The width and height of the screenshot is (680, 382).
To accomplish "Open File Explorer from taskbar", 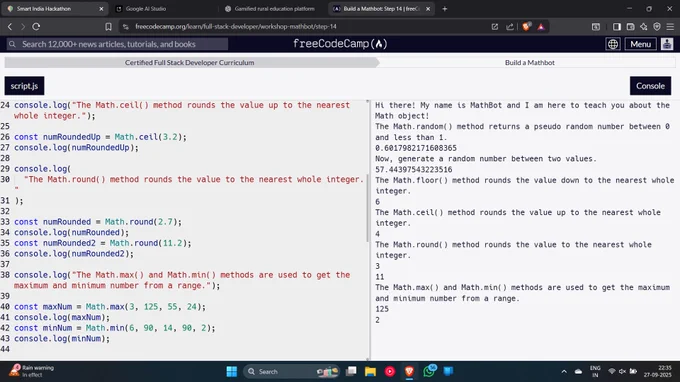I will coord(370,372).
